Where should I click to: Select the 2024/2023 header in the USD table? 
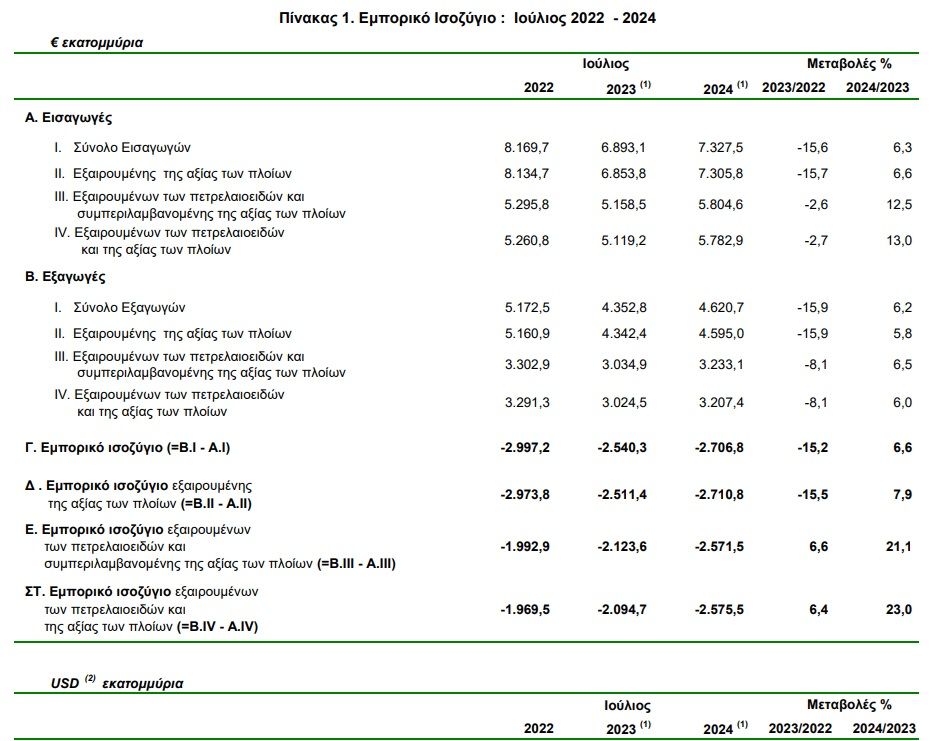884,728
